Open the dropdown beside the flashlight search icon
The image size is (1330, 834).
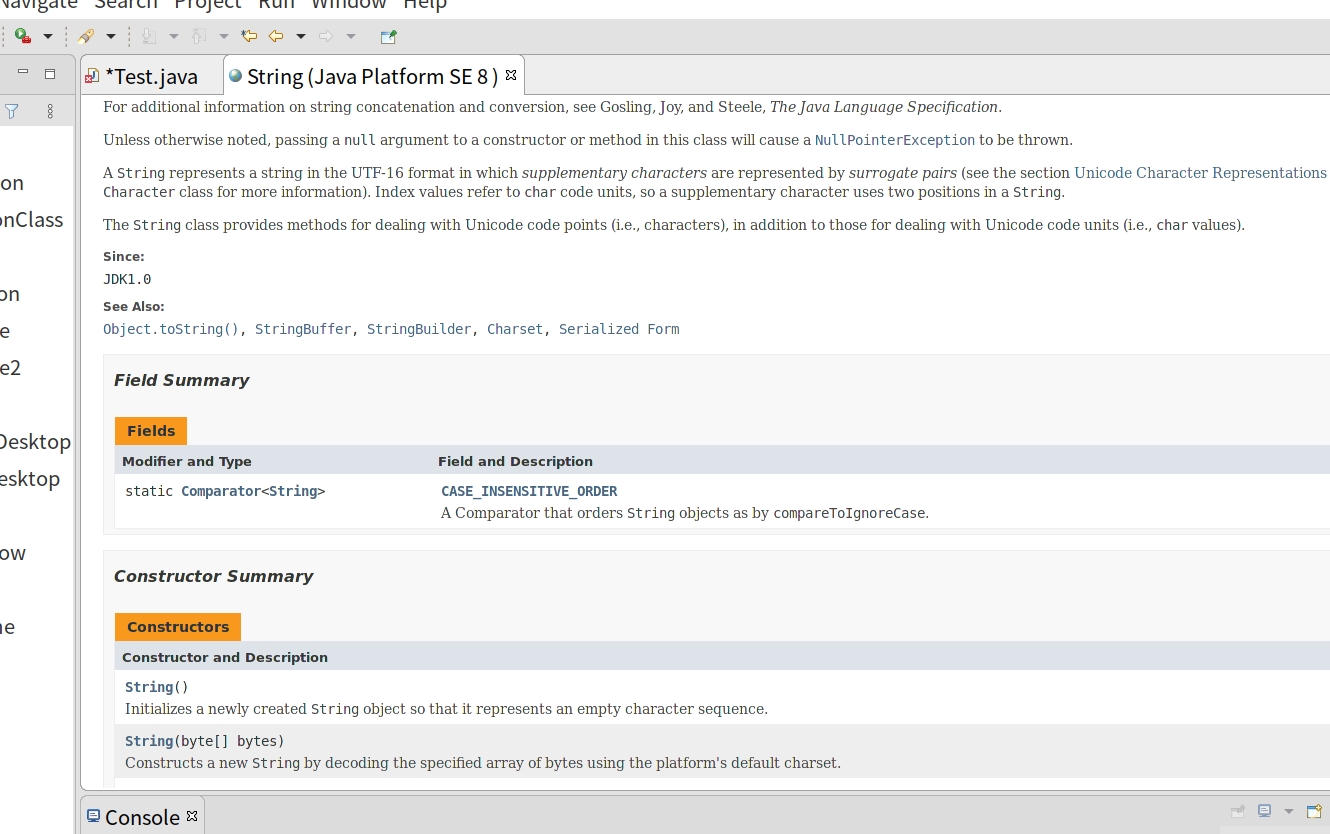111,37
